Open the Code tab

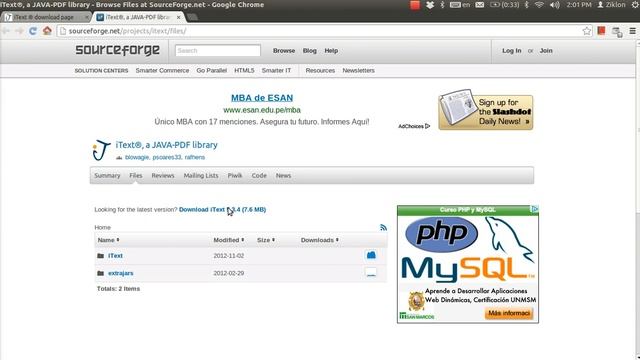(x=259, y=176)
